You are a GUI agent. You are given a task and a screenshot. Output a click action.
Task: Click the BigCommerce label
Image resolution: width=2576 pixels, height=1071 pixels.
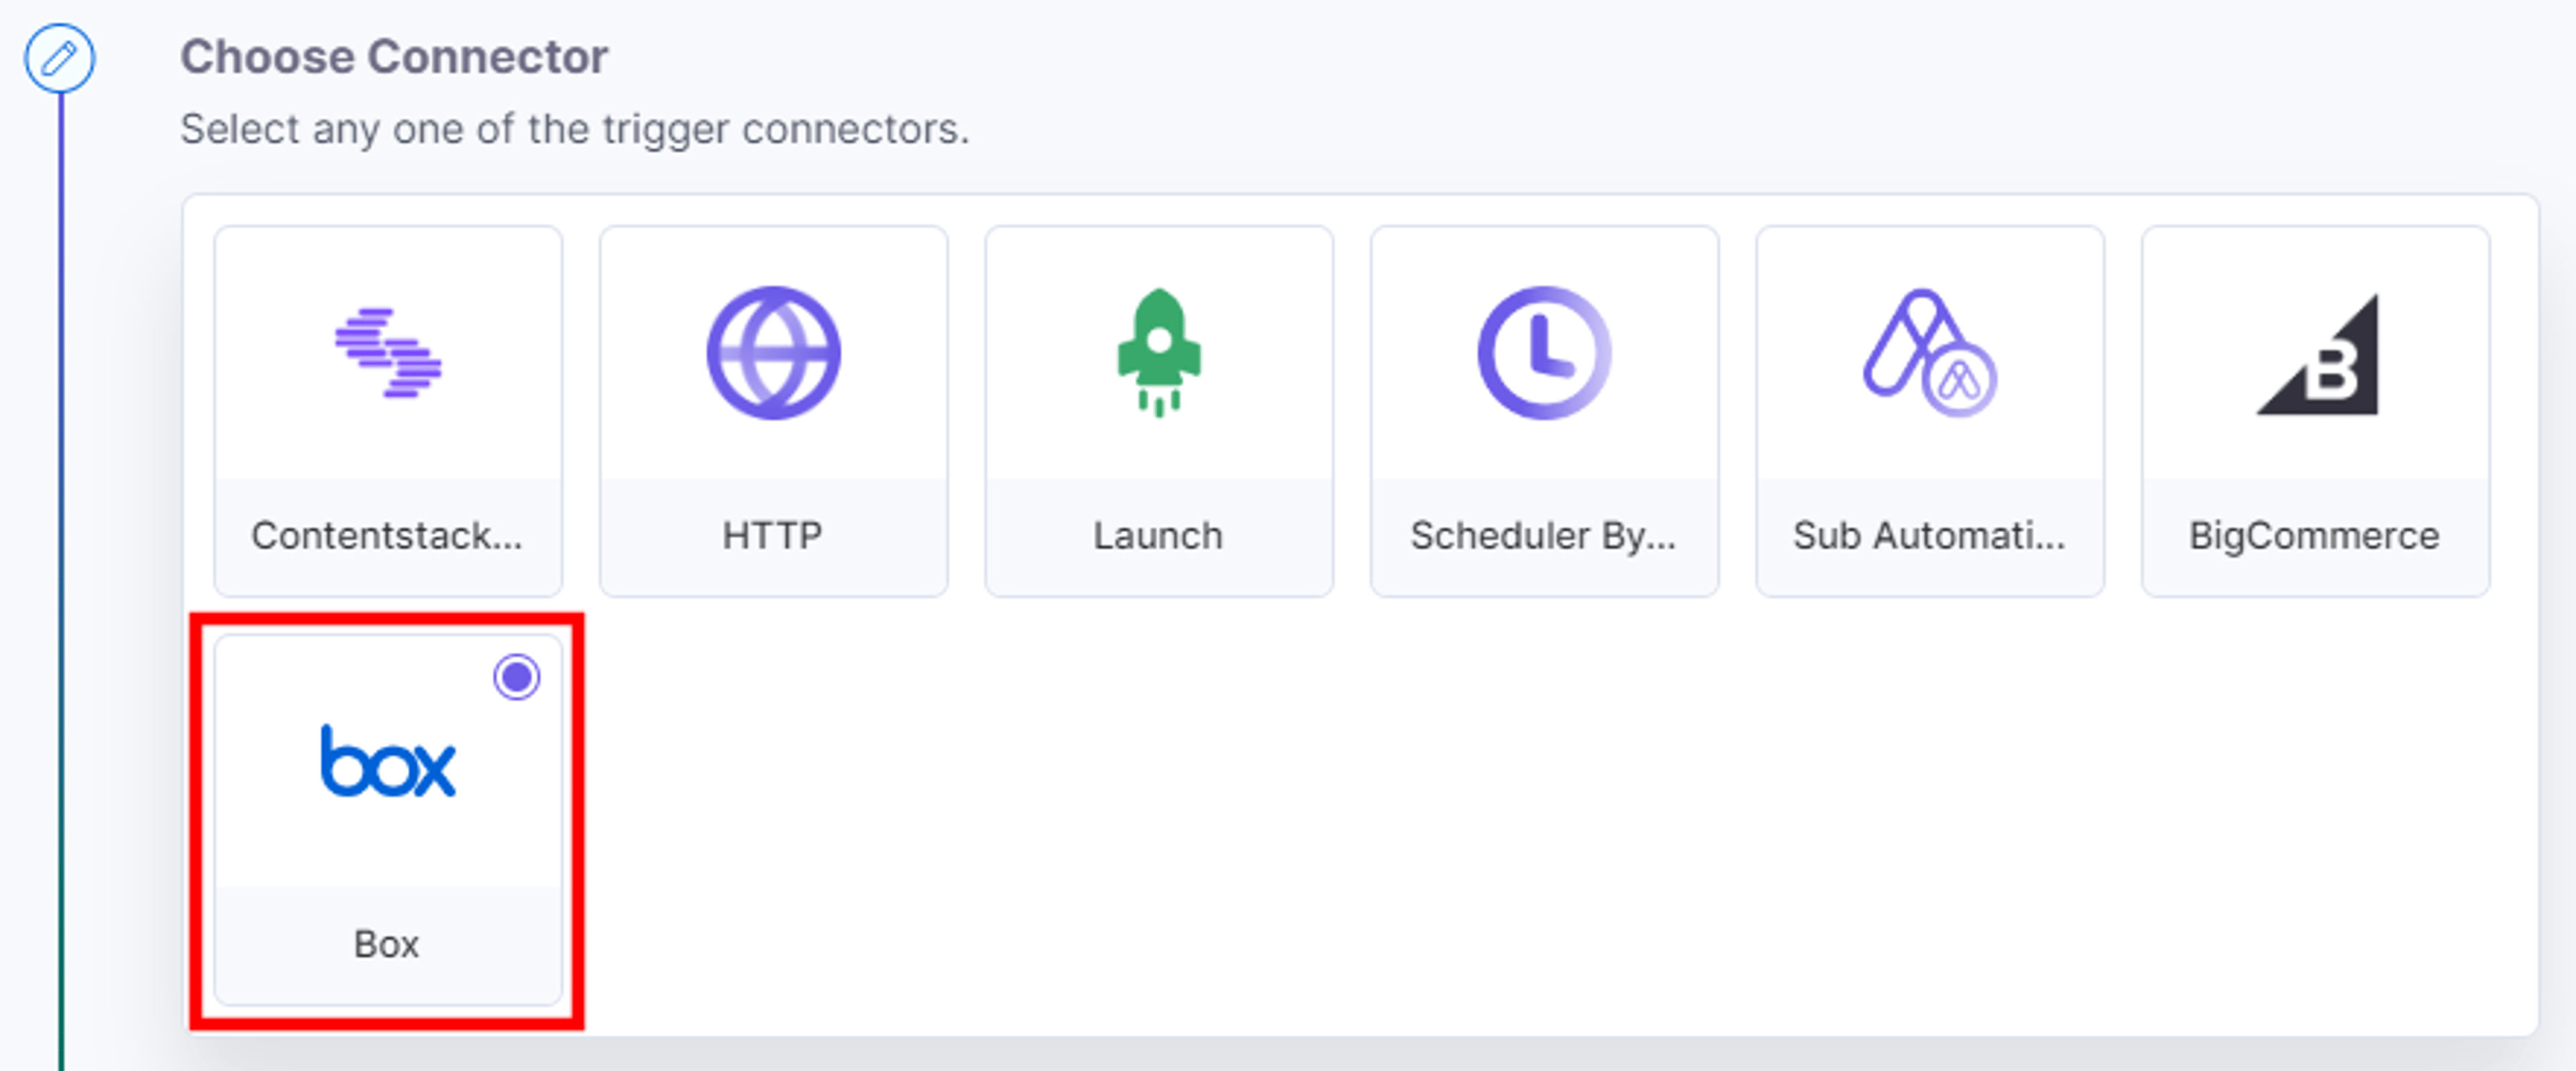[2315, 536]
